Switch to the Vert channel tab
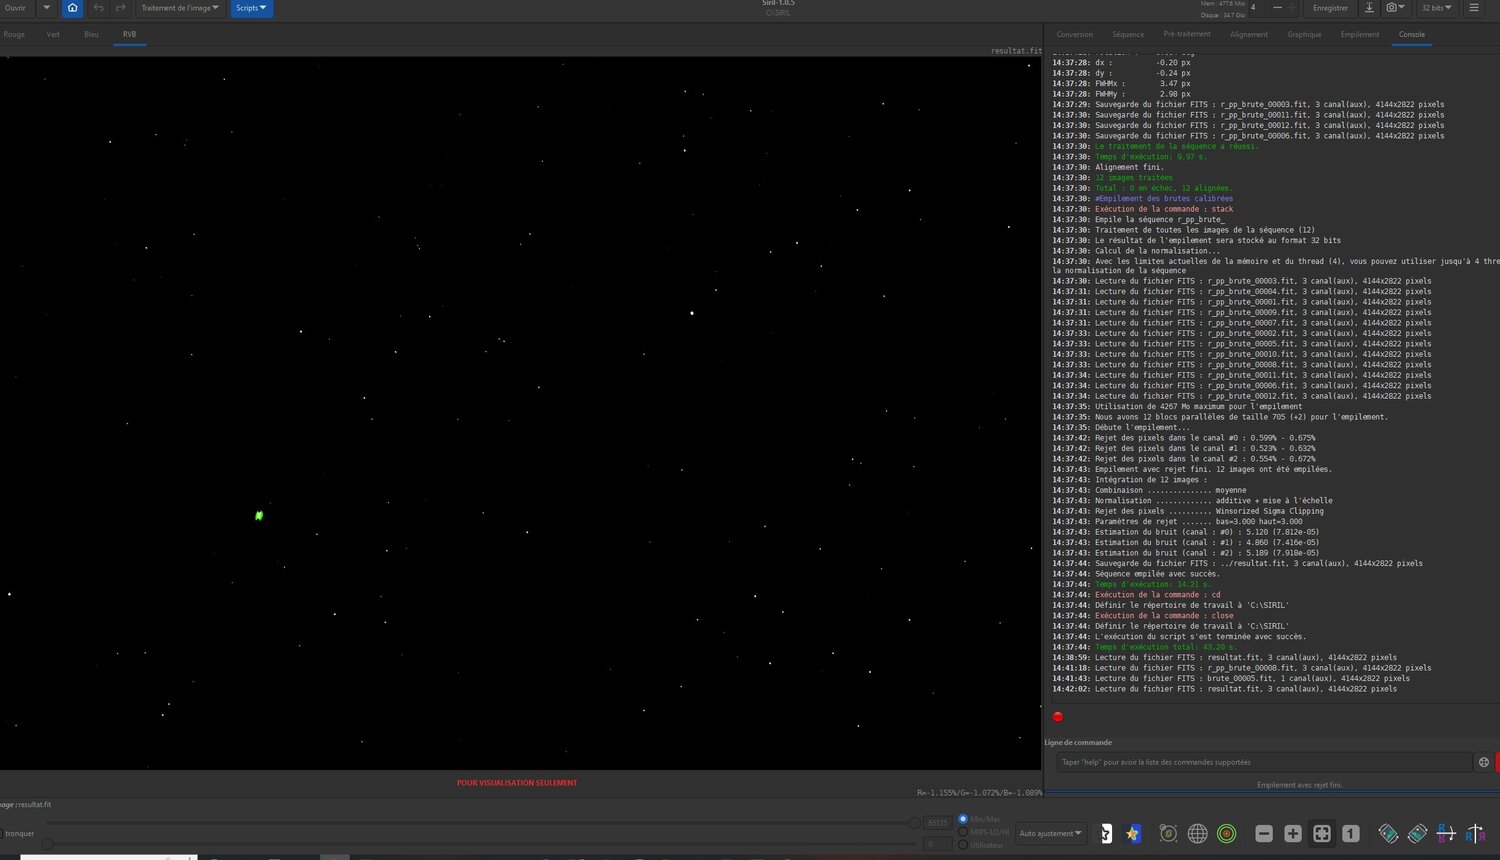Screen dimensions: 1500x860 pos(53,35)
